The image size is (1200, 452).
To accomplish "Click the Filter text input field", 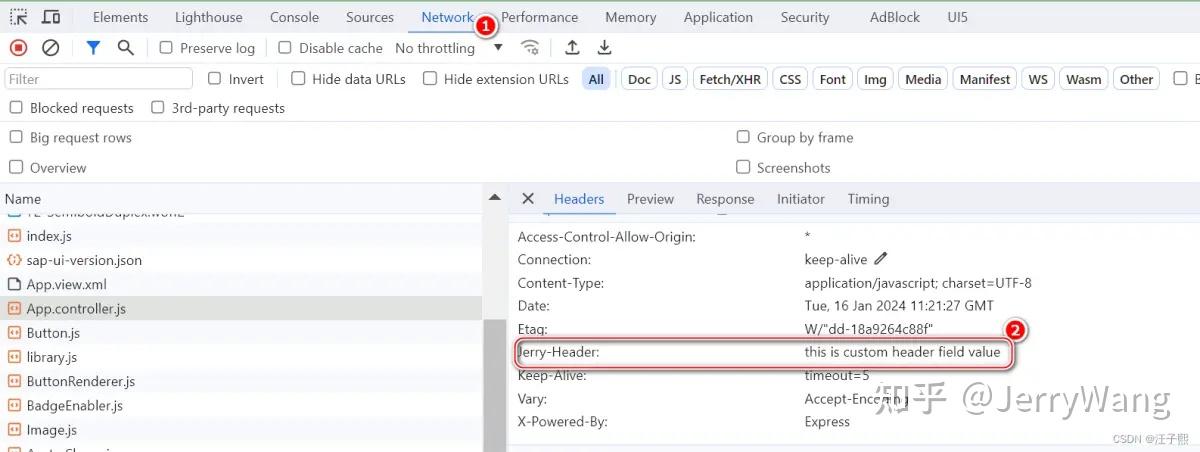I will click(98, 79).
